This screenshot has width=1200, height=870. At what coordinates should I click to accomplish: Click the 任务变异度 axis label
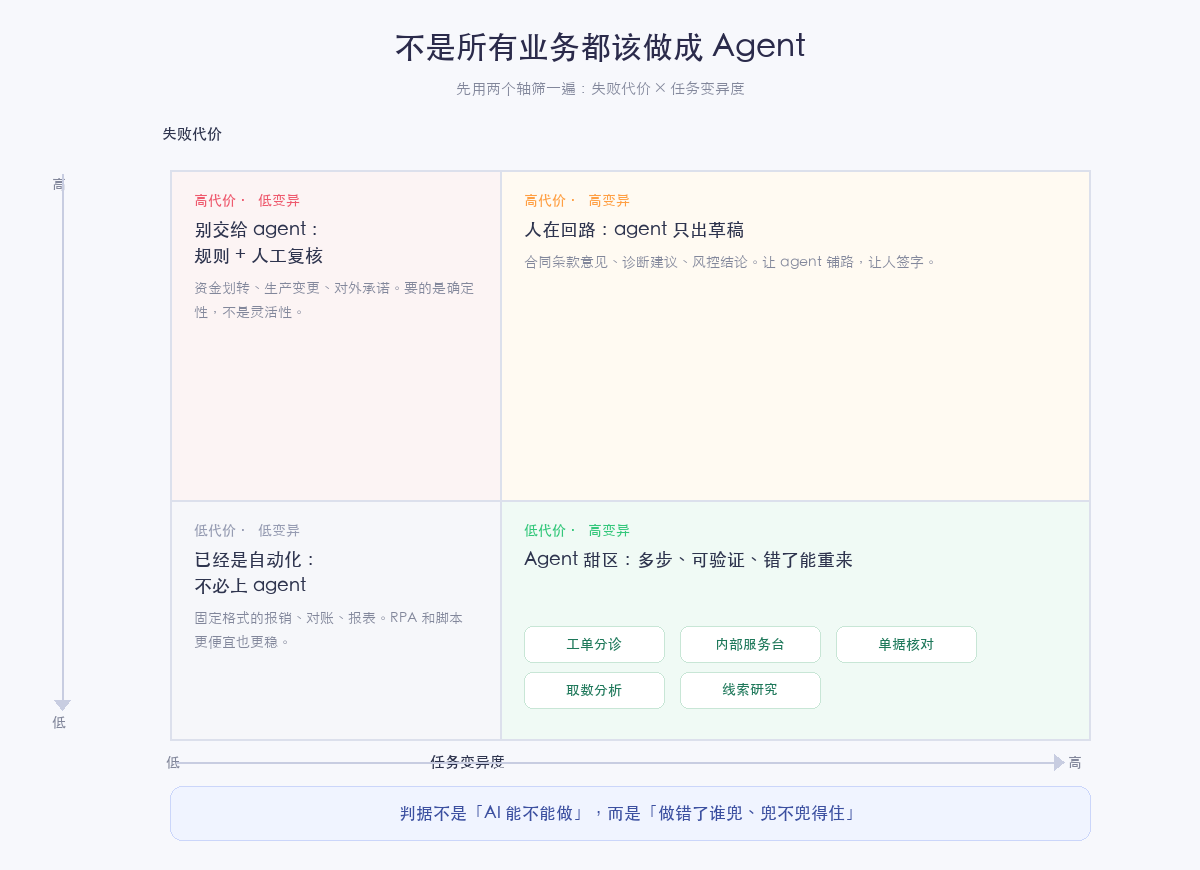[467, 762]
